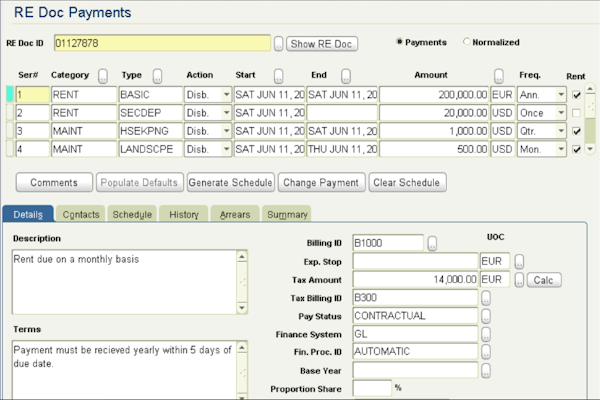Click the Generate Schedule button

click(230, 183)
